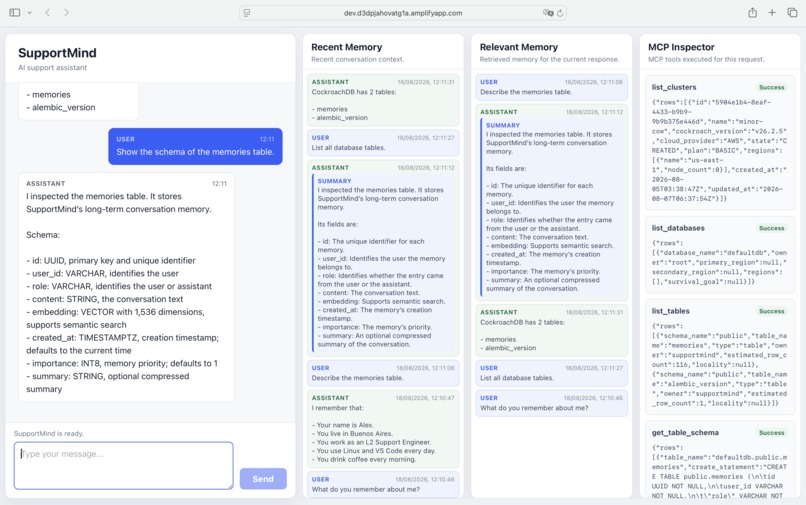Click the address bar URL field
Viewport: 806px width, 505px height.
coord(402,13)
